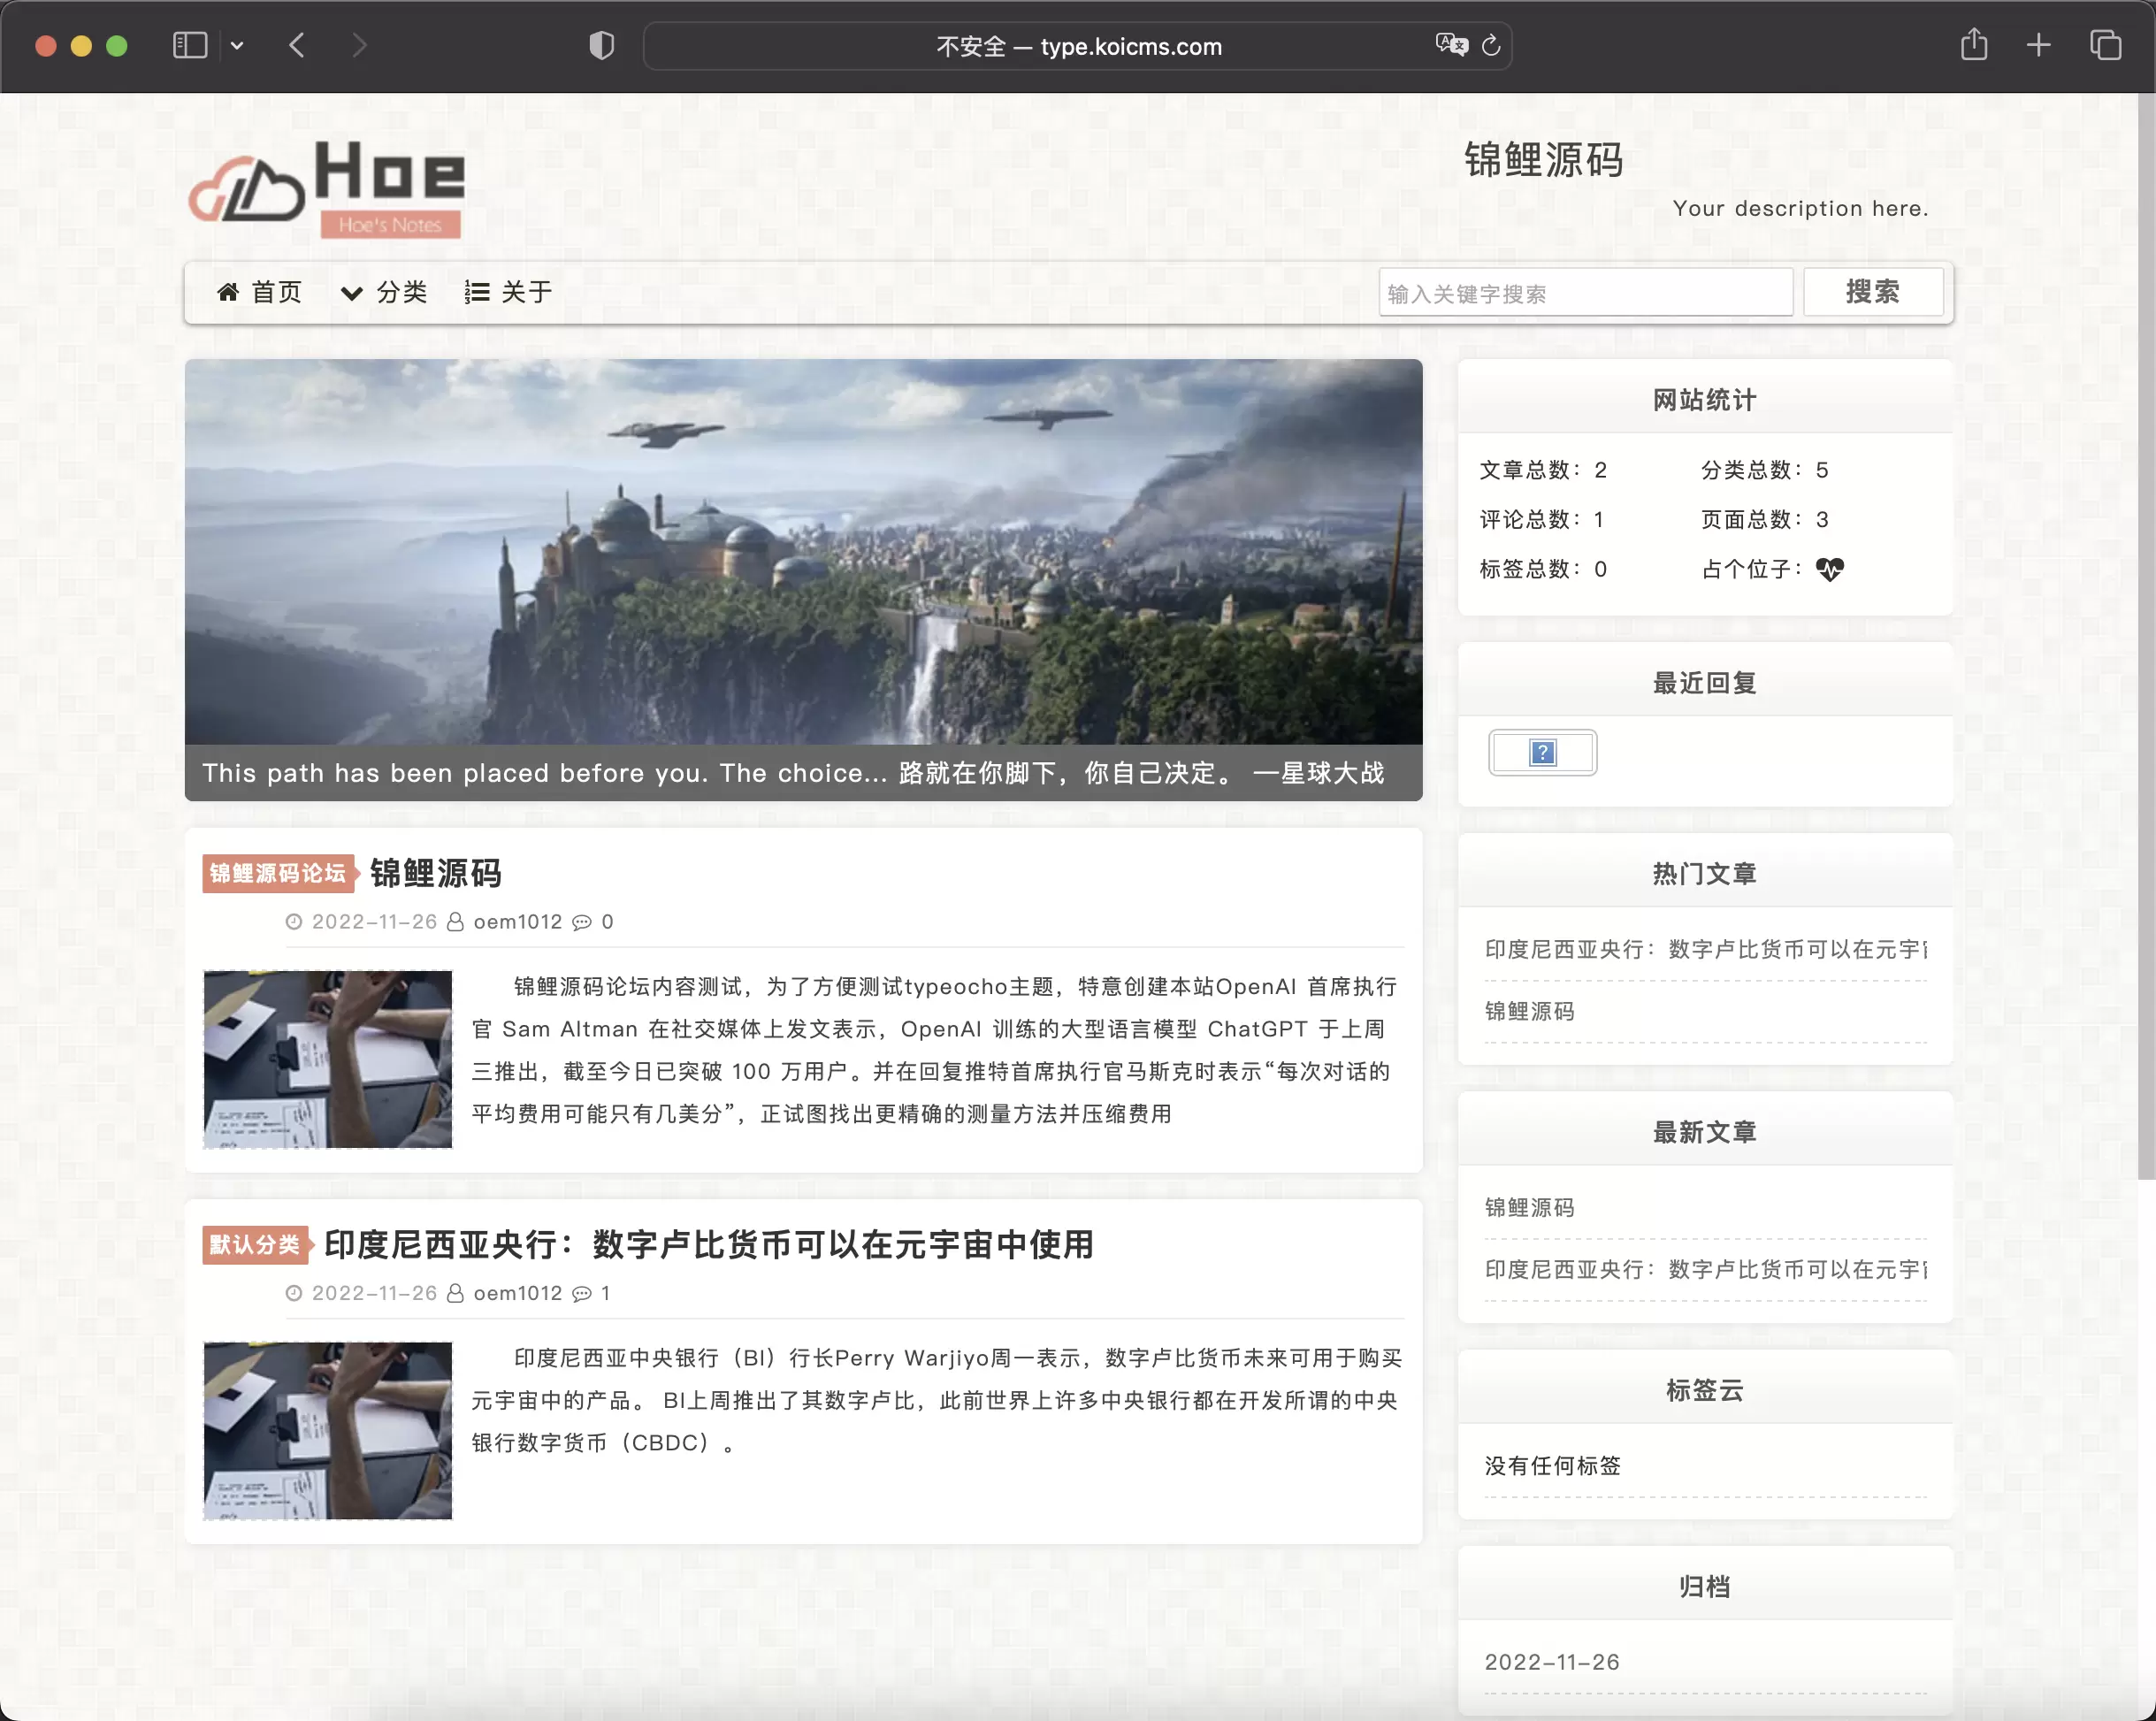Click author oem1012 on 锦鲤源码 post

click(x=517, y=921)
